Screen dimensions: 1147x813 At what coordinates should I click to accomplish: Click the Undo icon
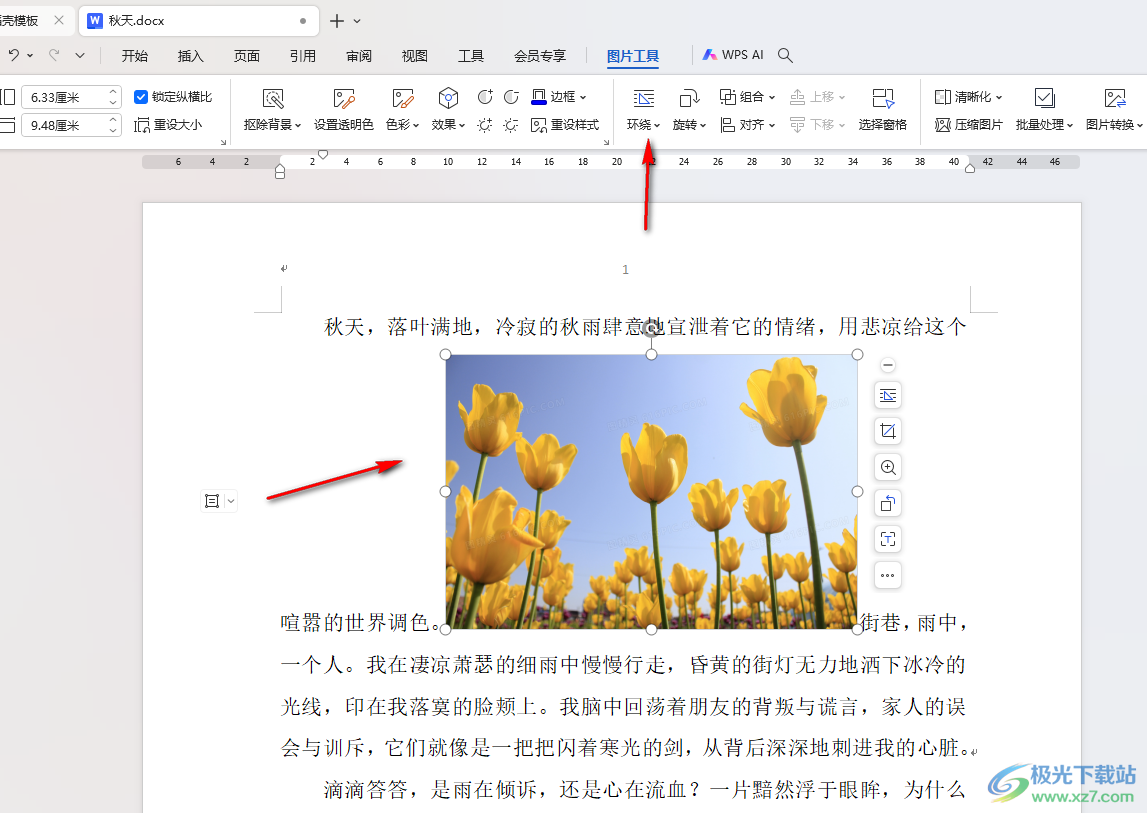(x=13, y=55)
